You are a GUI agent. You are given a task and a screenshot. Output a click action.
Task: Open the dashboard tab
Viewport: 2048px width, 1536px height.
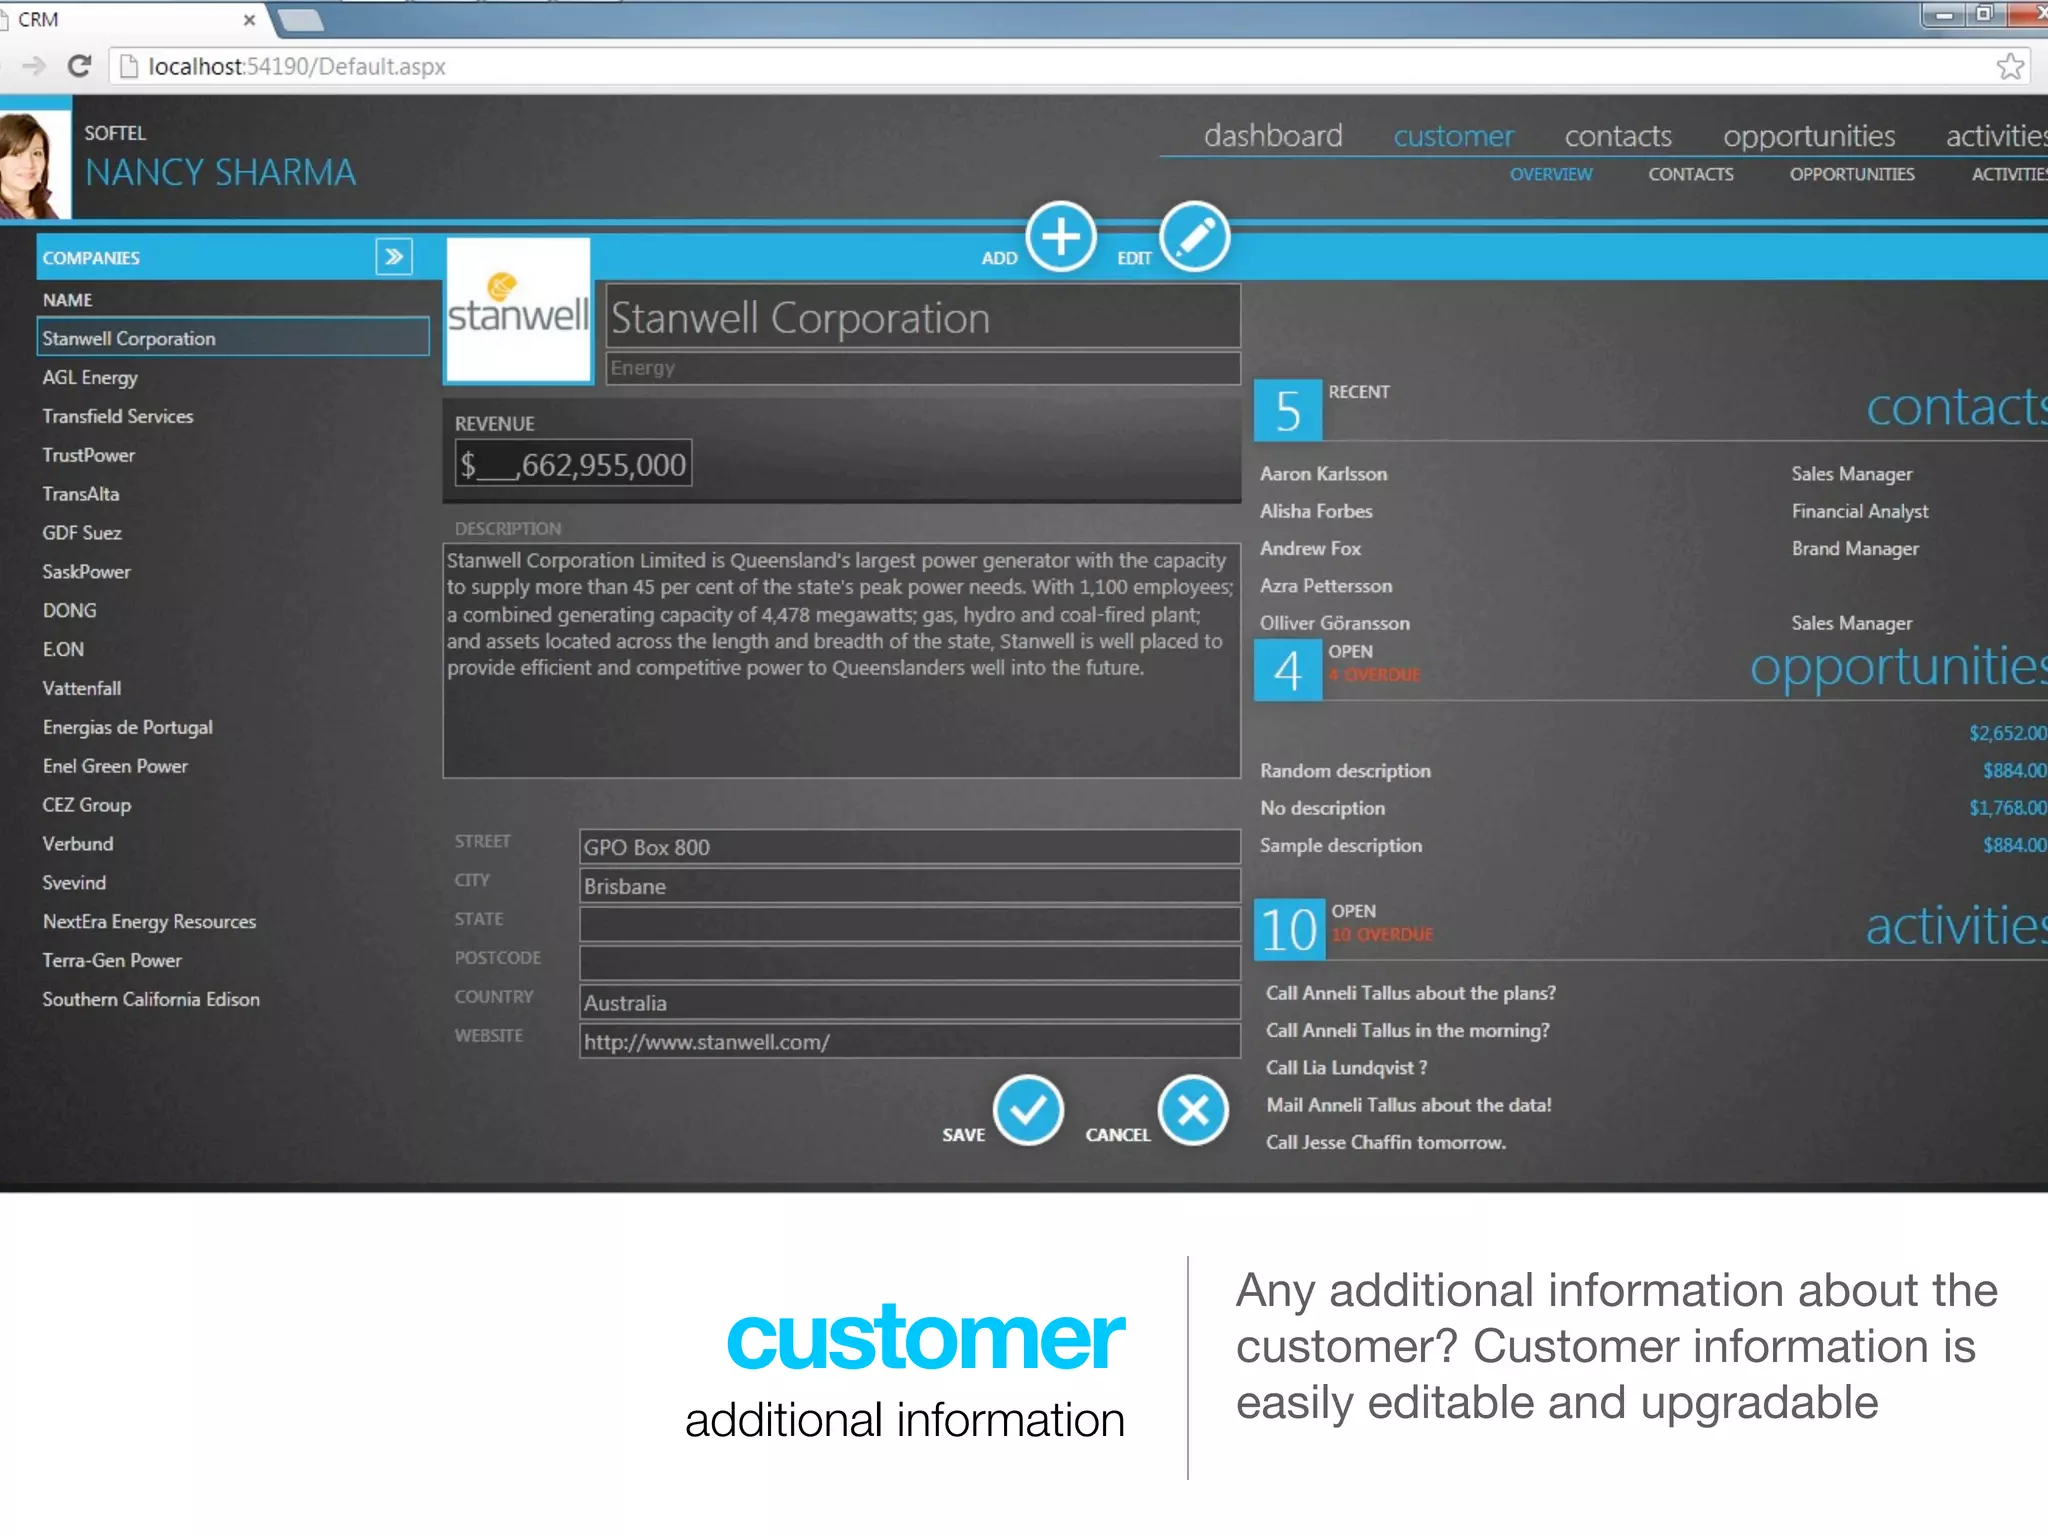coord(1273,136)
